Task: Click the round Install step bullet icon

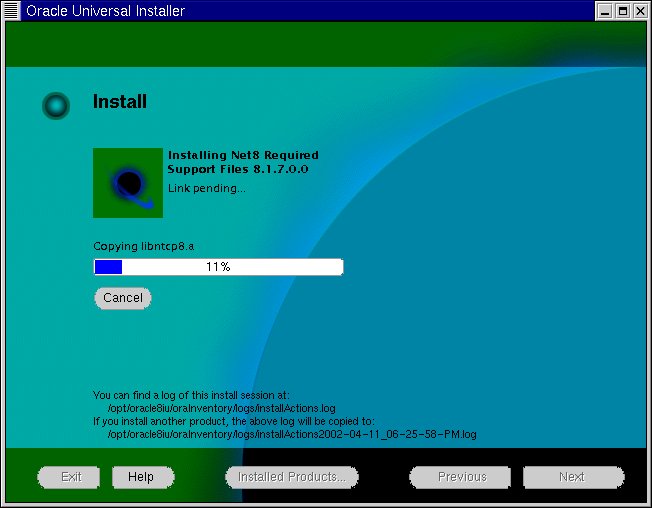Action: pyautogui.click(x=56, y=106)
